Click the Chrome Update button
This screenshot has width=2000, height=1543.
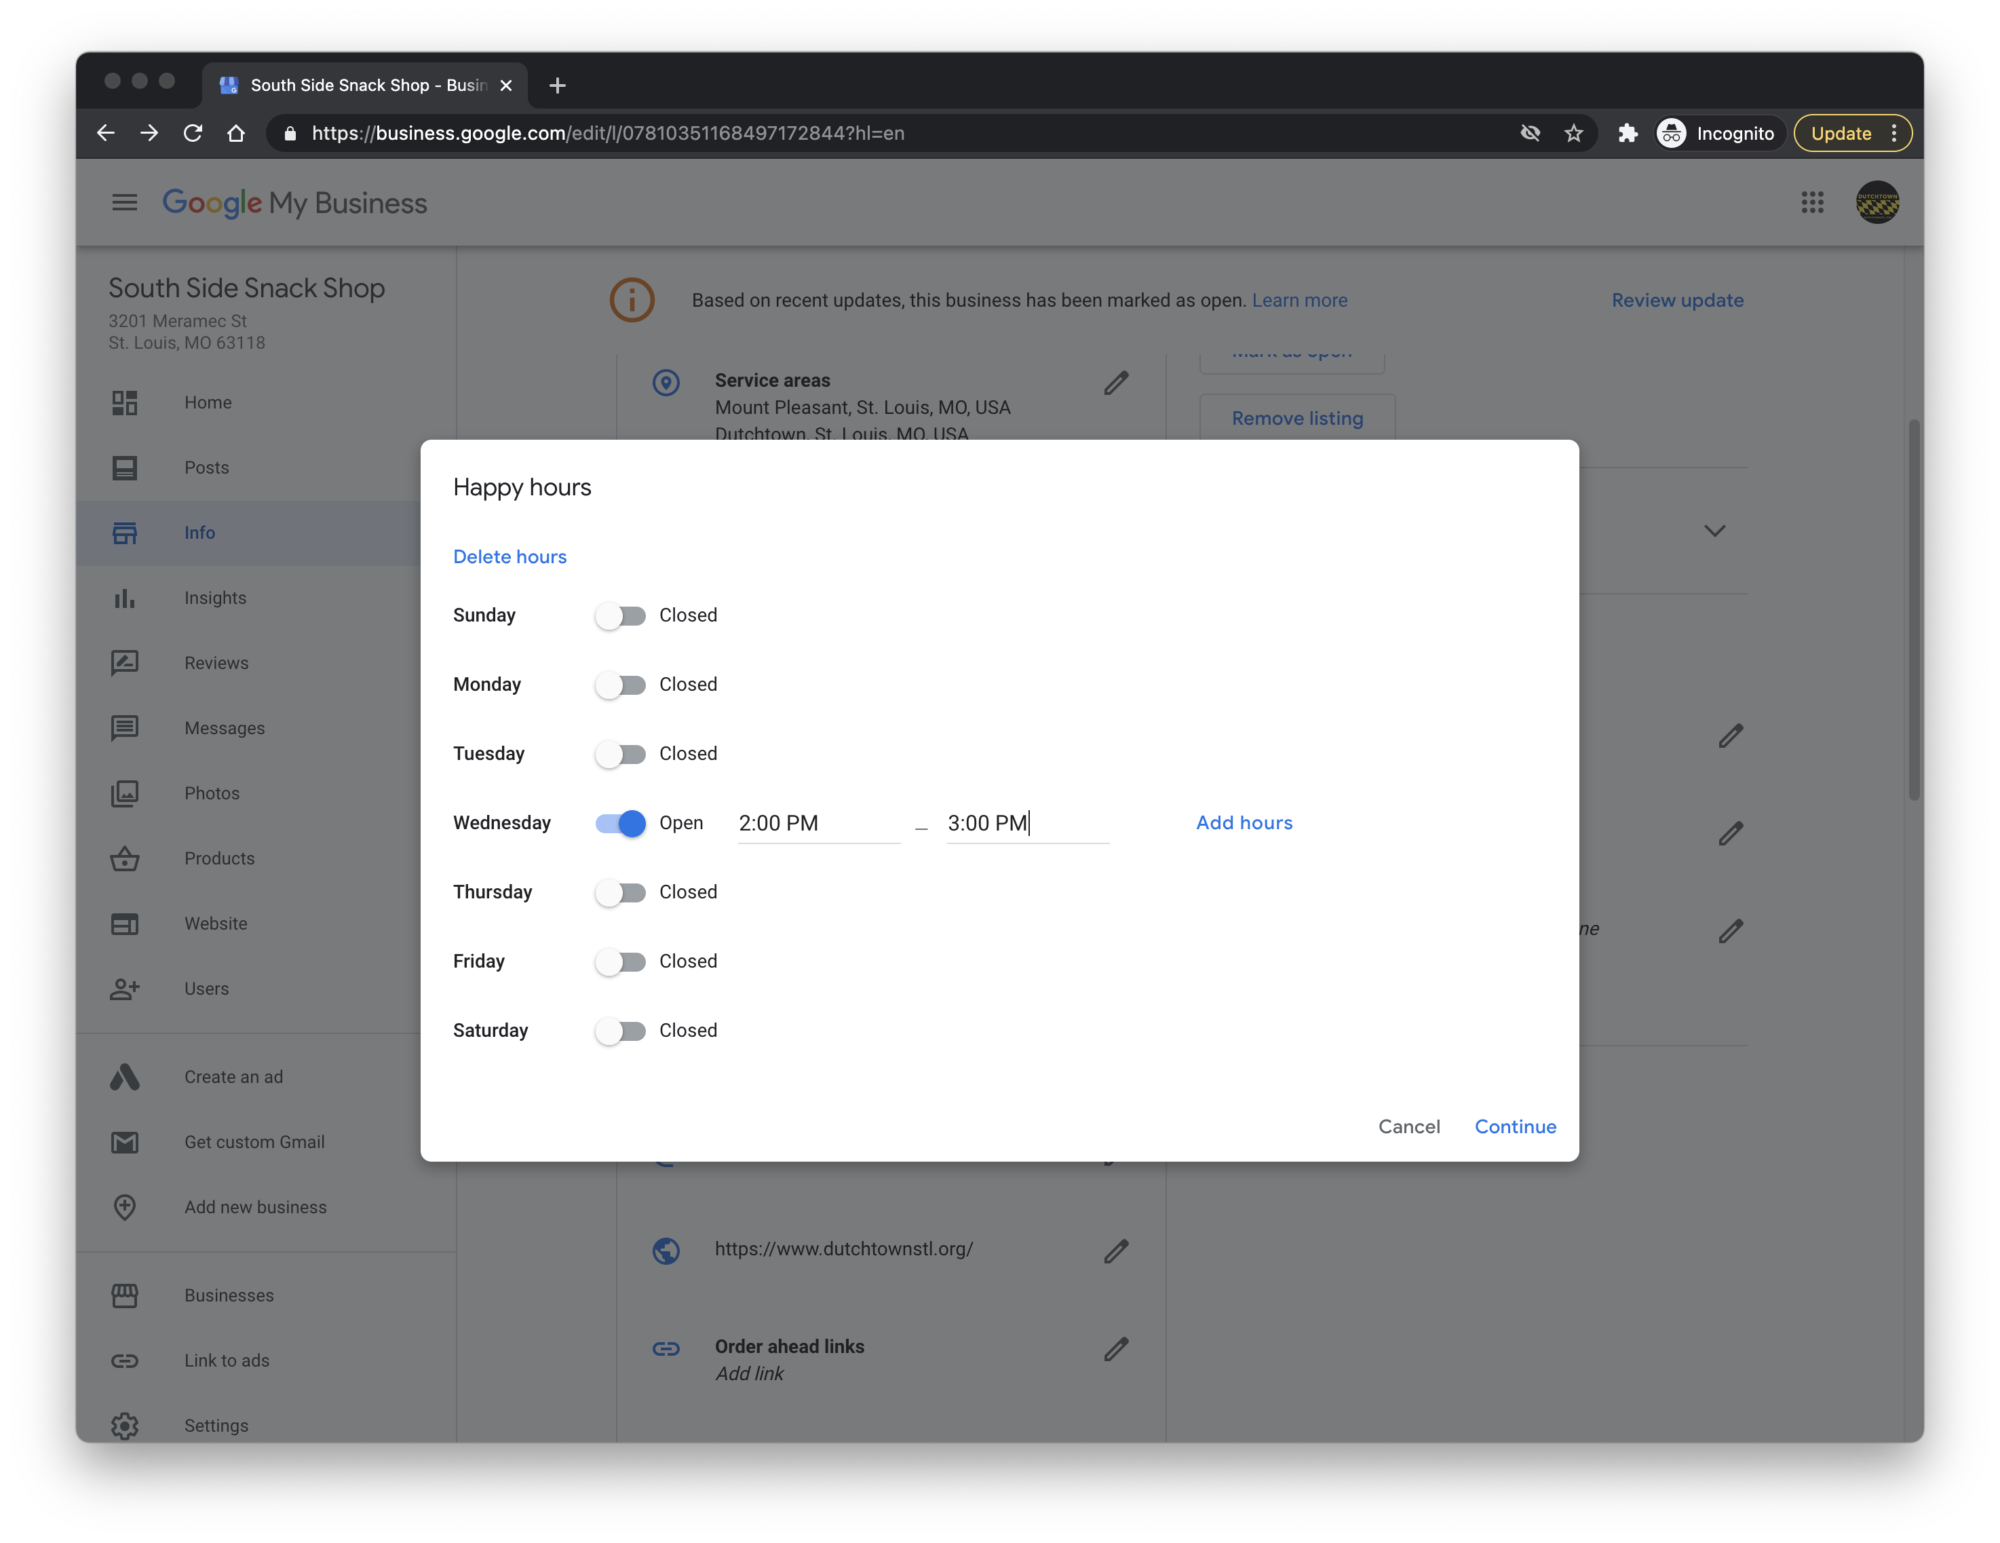(1851, 133)
